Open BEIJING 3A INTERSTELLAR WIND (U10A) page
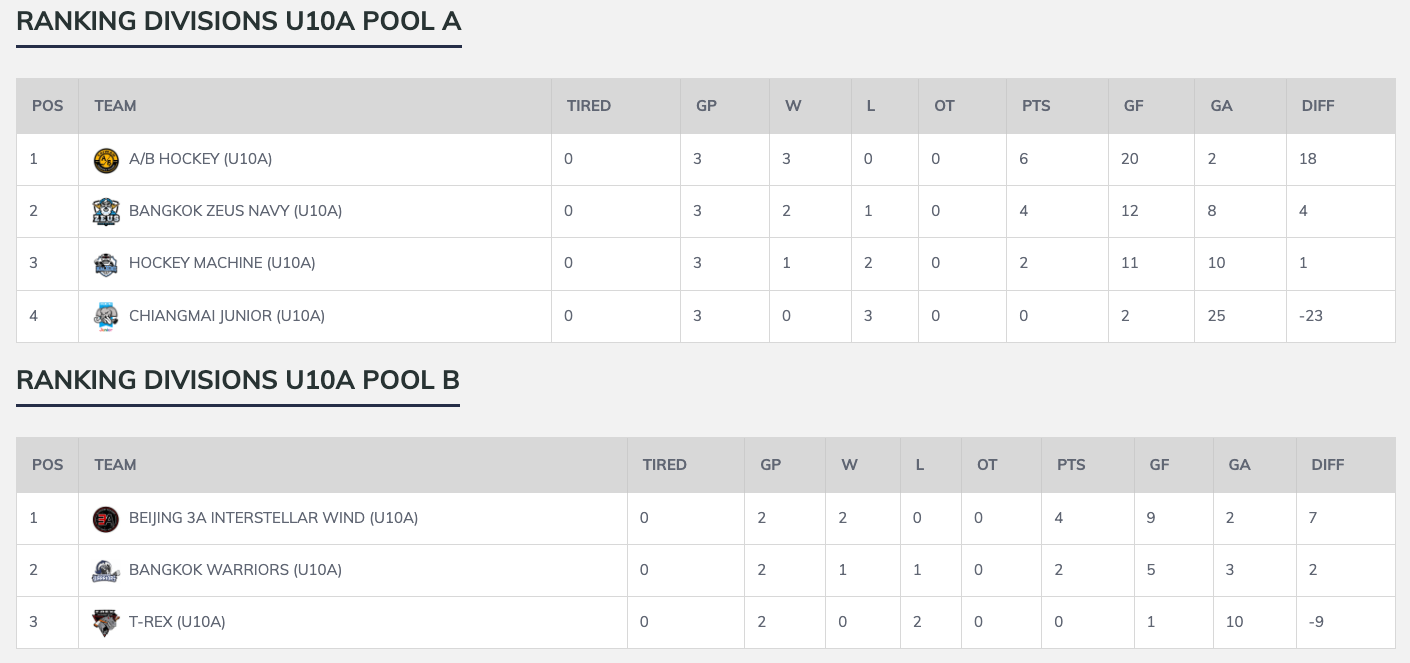Viewport: 1410px width, 663px height. [273, 518]
